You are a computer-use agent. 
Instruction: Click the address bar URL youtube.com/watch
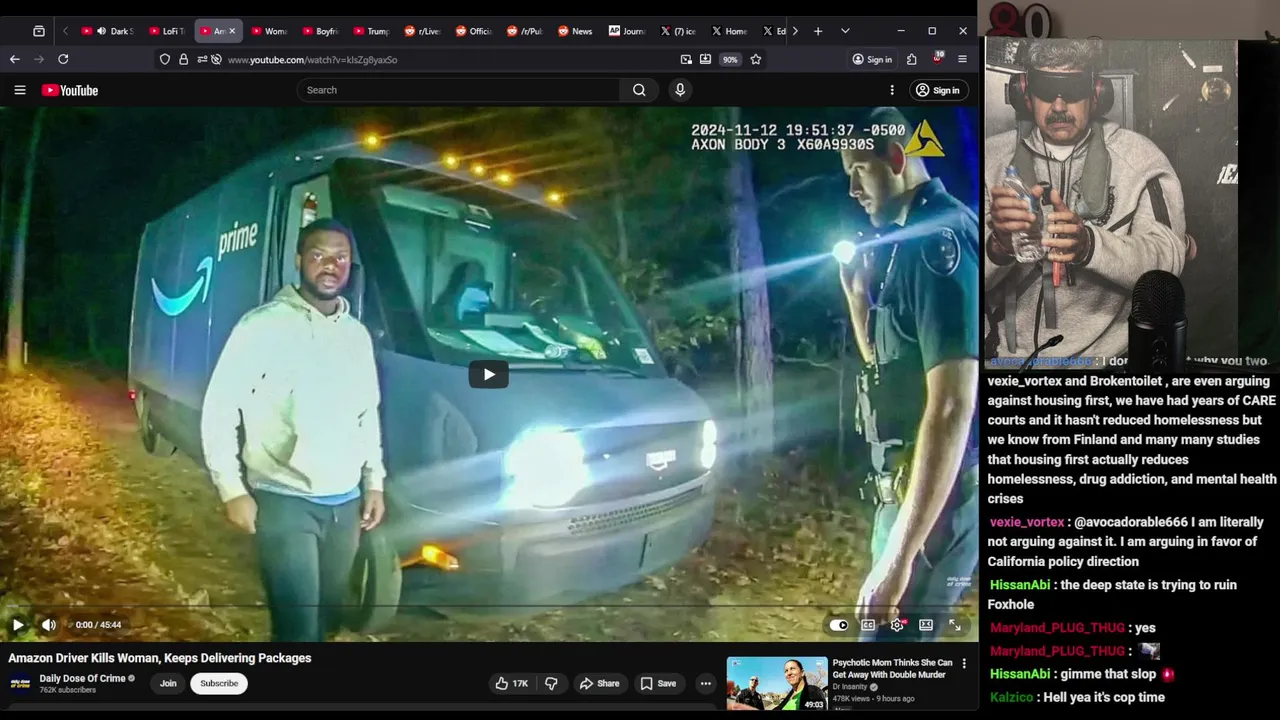(312, 60)
